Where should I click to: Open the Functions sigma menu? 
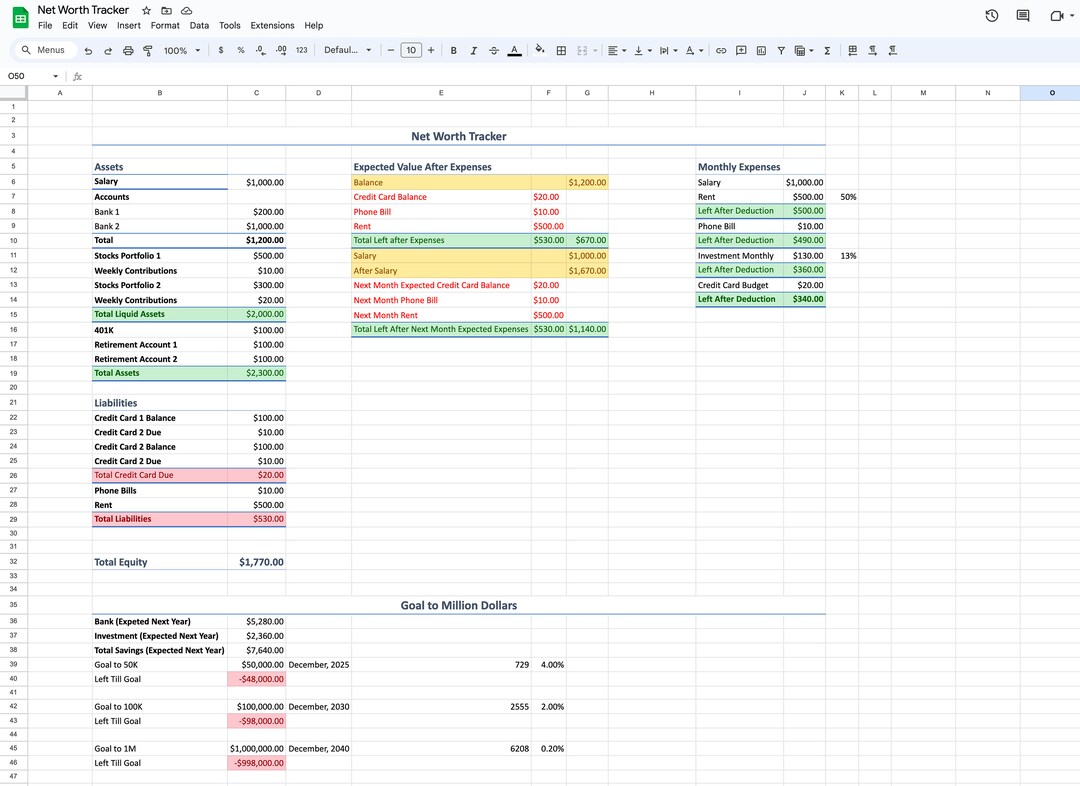pos(827,50)
